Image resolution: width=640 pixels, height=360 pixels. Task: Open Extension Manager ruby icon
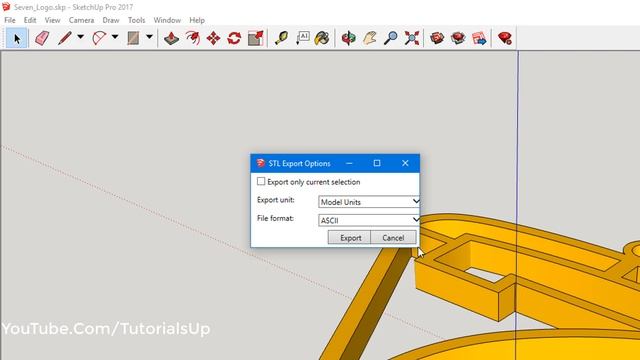pyautogui.click(x=505, y=38)
